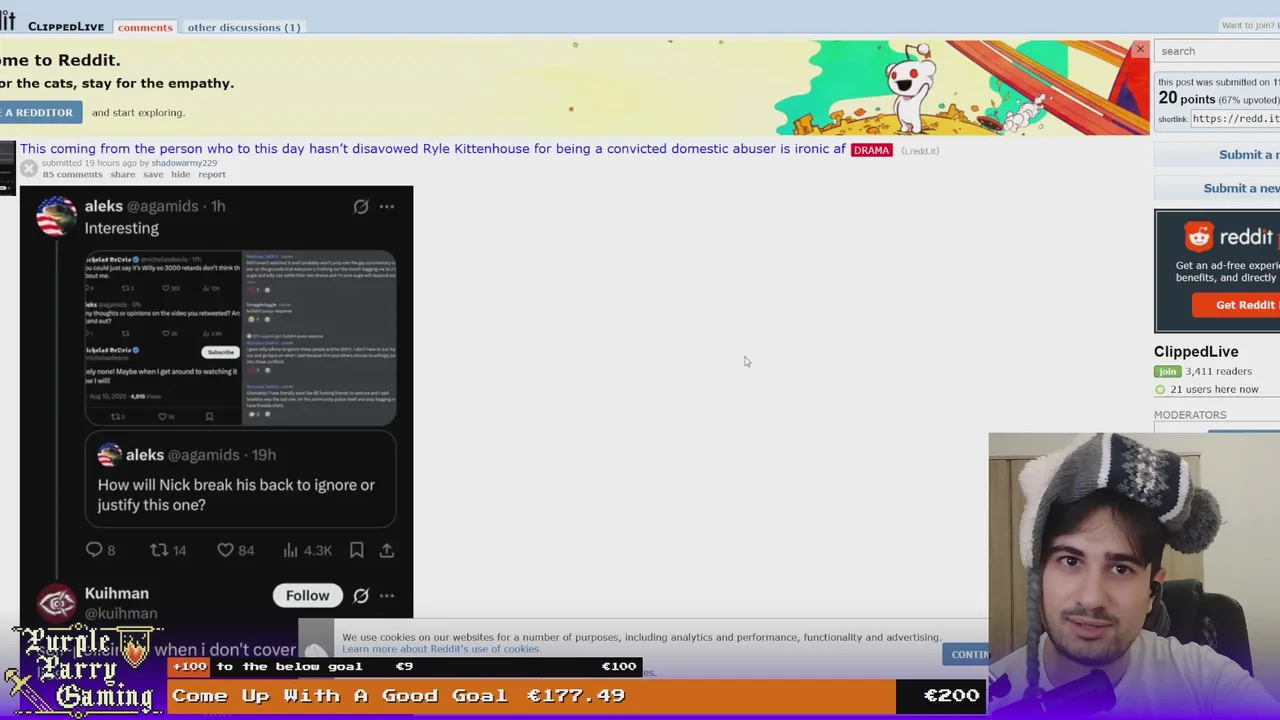Viewport: 1280px width, 720px height.
Task: Click the shortlink URL field
Action: coord(1235,119)
